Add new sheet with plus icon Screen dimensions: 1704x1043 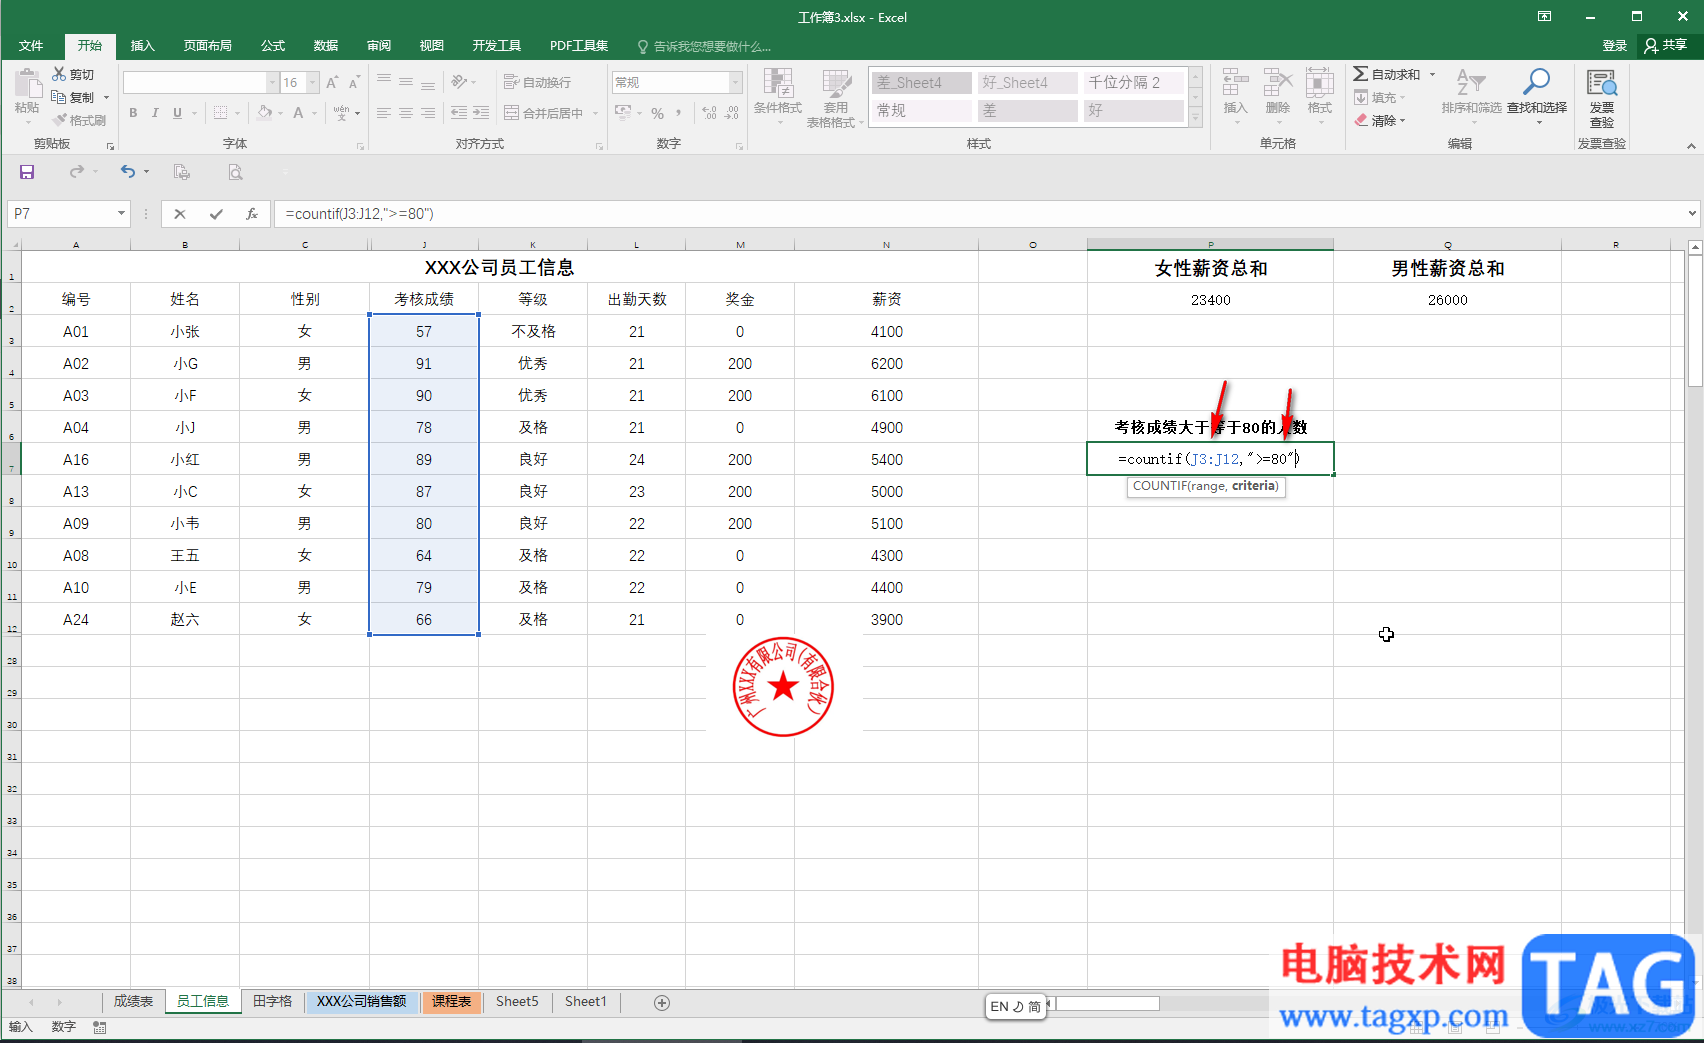click(662, 1002)
